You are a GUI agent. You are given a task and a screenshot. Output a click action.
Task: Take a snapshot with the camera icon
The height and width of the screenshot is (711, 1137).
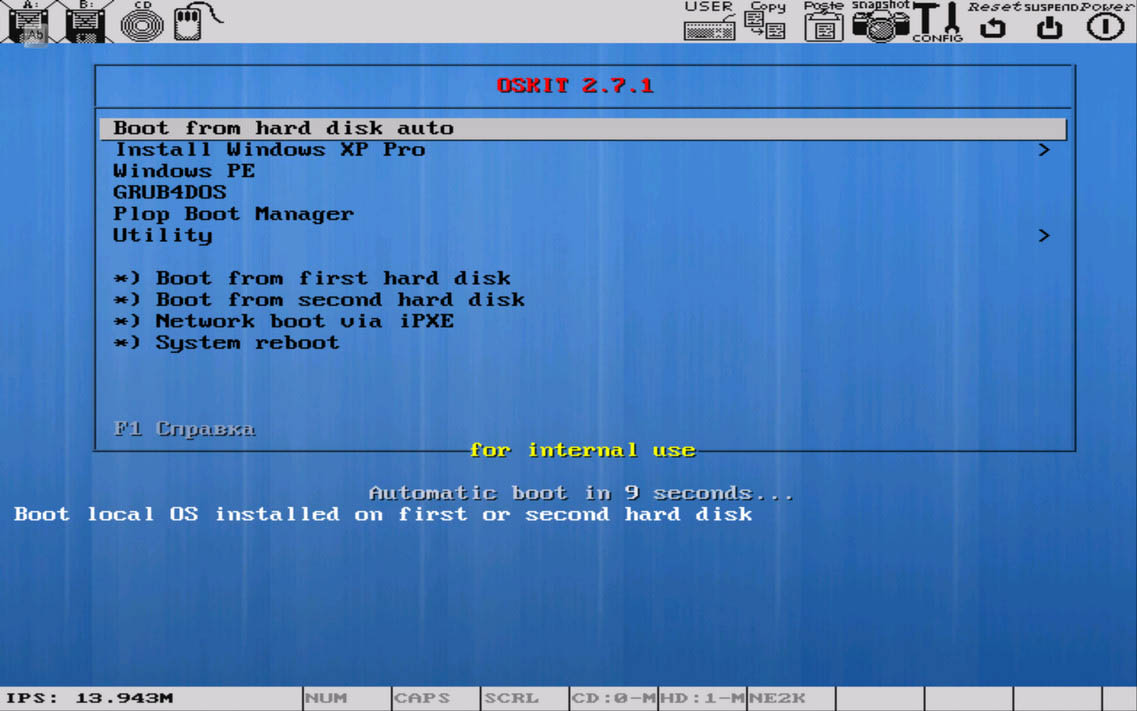pyautogui.click(x=880, y=21)
